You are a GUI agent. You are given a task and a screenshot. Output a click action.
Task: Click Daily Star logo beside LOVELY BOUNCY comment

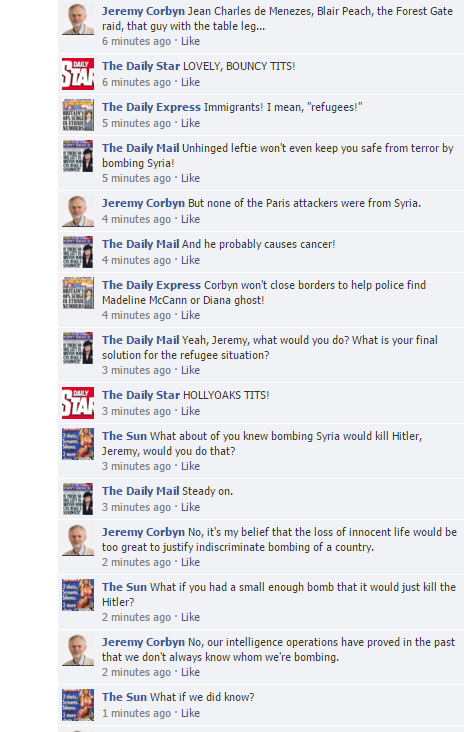coord(78,74)
